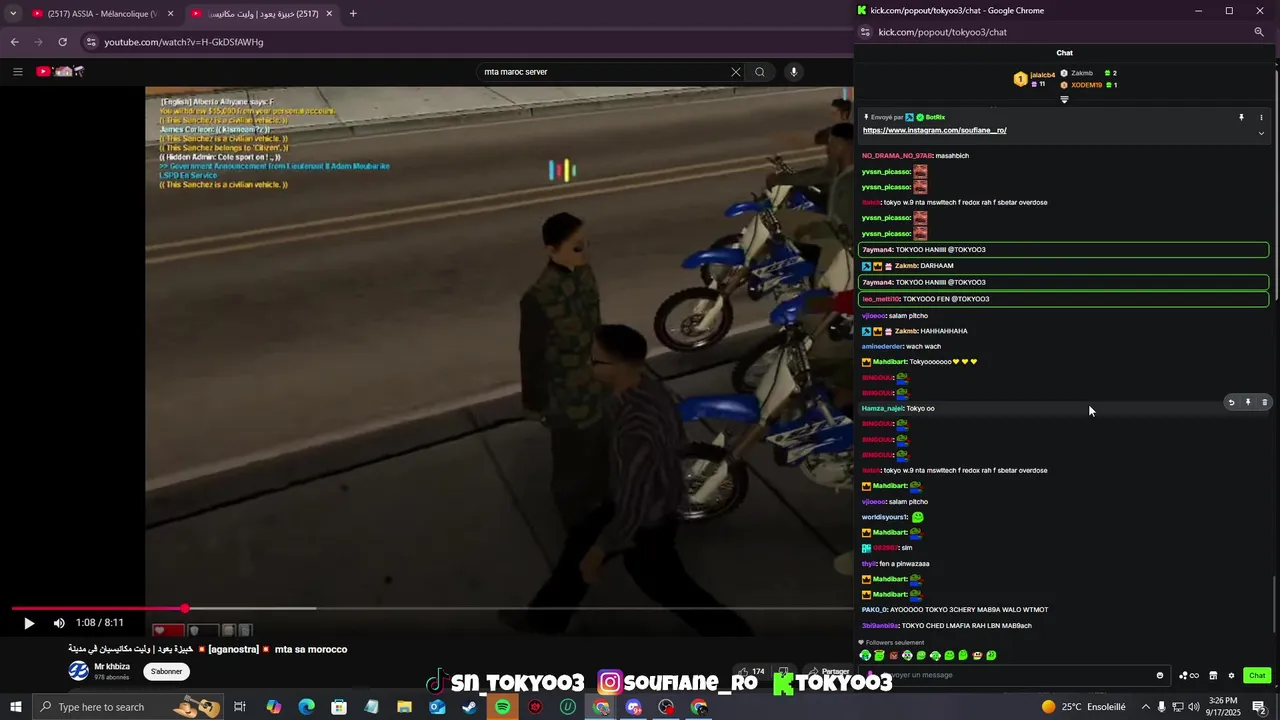This screenshot has height=720, width=1280.
Task: Open Steam from the taskbar
Action: point(469,707)
